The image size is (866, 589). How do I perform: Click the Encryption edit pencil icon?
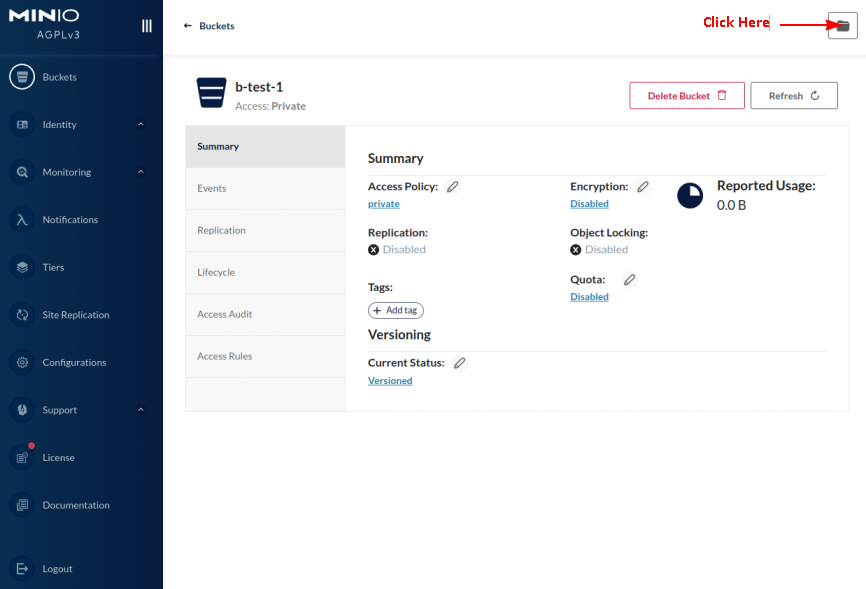(x=643, y=187)
